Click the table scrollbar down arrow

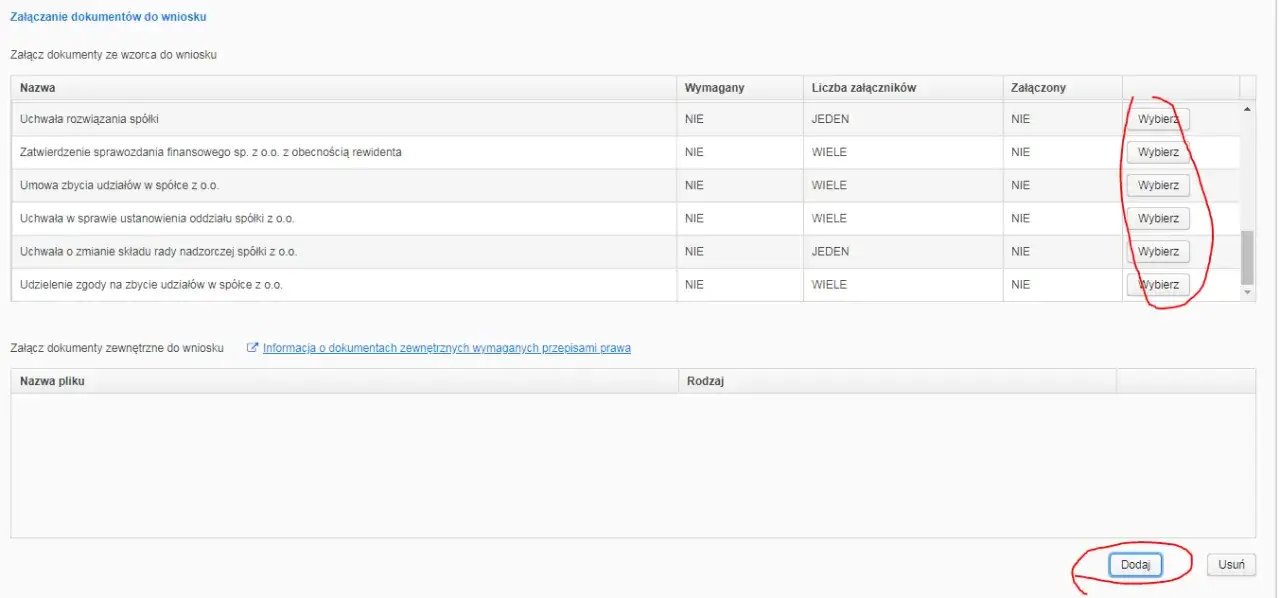pos(1247,292)
